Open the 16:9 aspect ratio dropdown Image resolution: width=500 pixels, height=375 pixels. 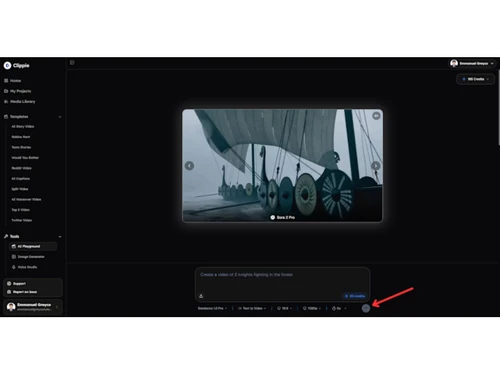tap(284, 308)
